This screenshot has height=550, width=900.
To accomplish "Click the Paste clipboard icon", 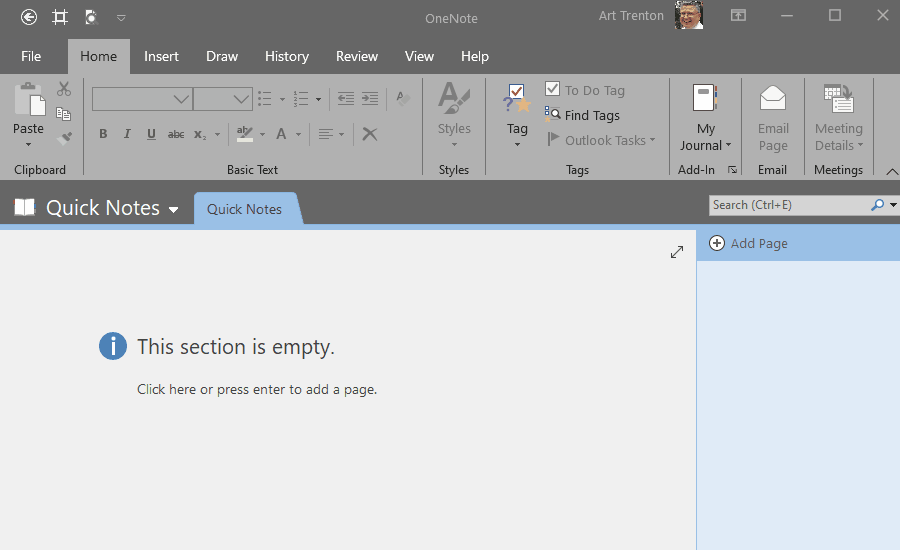I will (29, 100).
